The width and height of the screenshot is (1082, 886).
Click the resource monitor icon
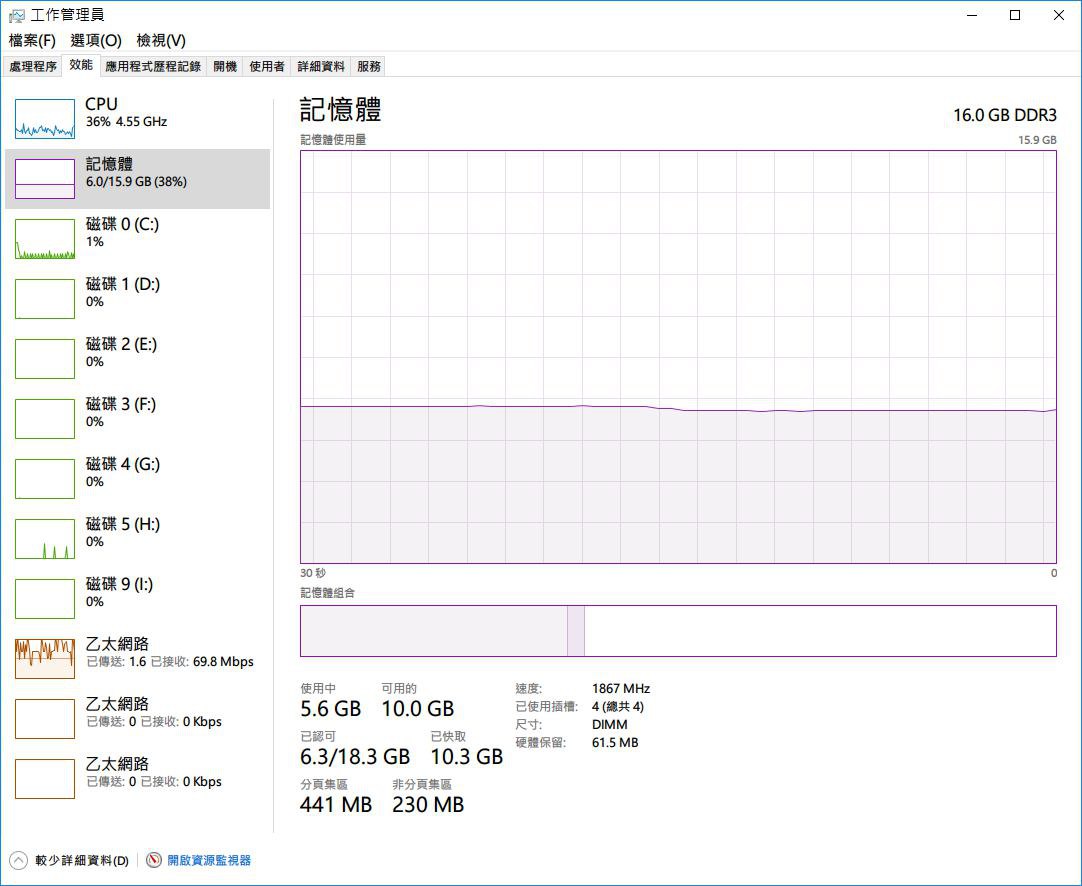coord(154,860)
